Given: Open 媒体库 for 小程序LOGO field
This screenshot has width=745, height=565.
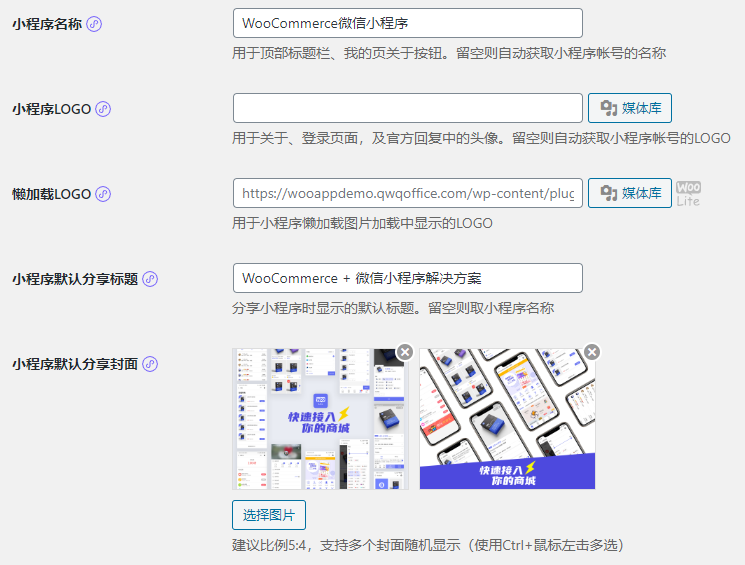Looking at the screenshot, I should click(x=630, y=108).
